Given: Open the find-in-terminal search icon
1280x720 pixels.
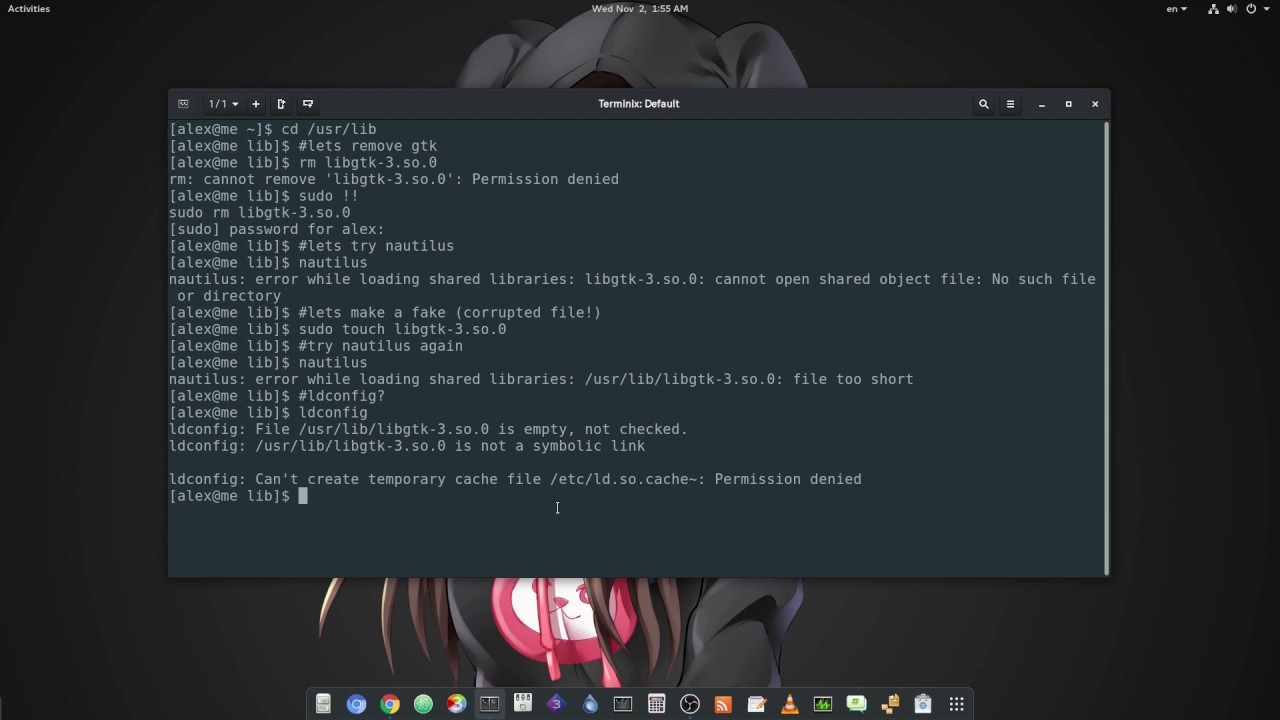Looking at the screenshot, I should click(x=984, y=104).
